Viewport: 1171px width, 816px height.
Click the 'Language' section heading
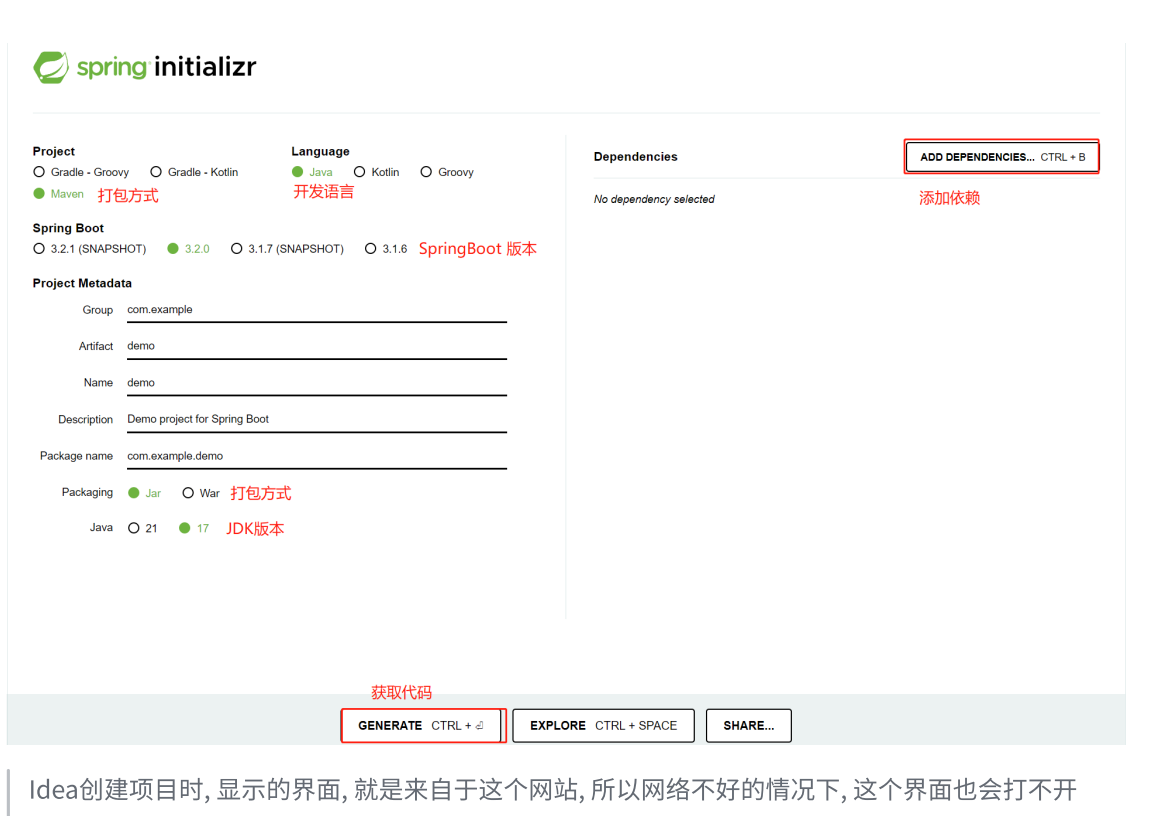point(320,152)
